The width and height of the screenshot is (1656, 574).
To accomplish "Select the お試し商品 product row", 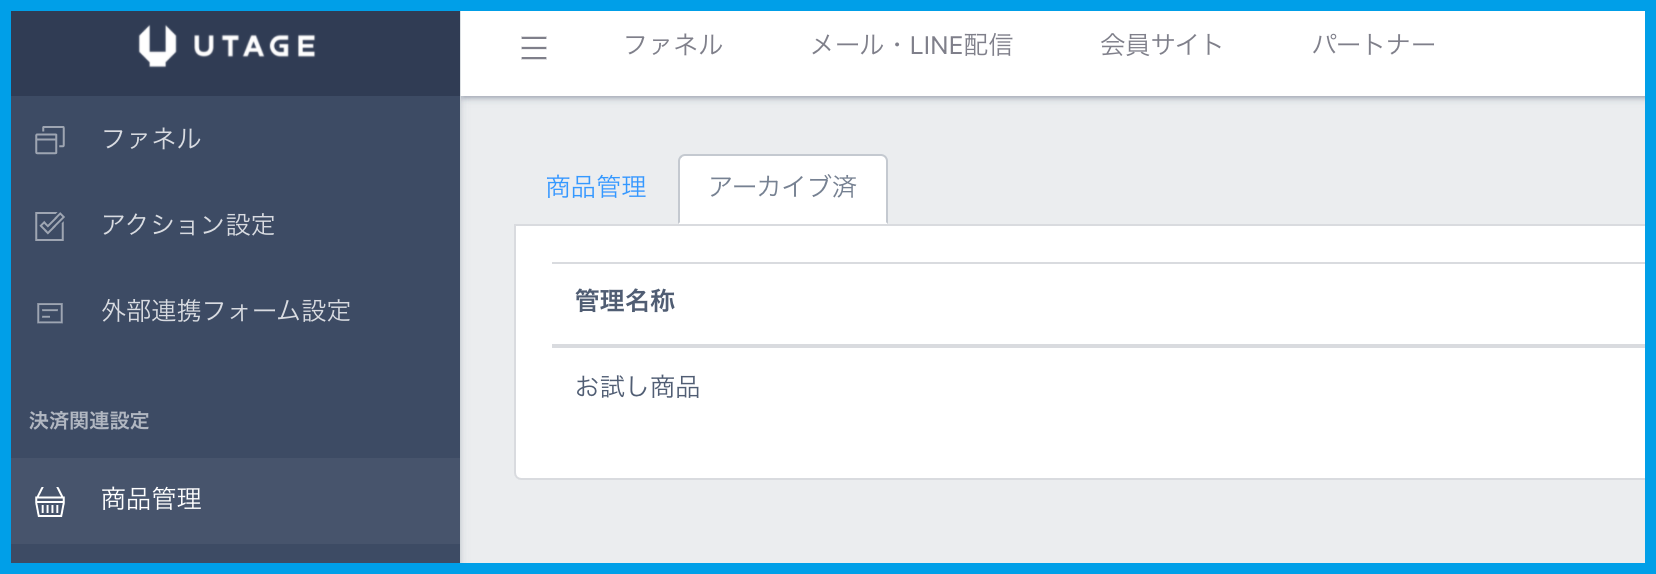I will (x=638, y=387).
